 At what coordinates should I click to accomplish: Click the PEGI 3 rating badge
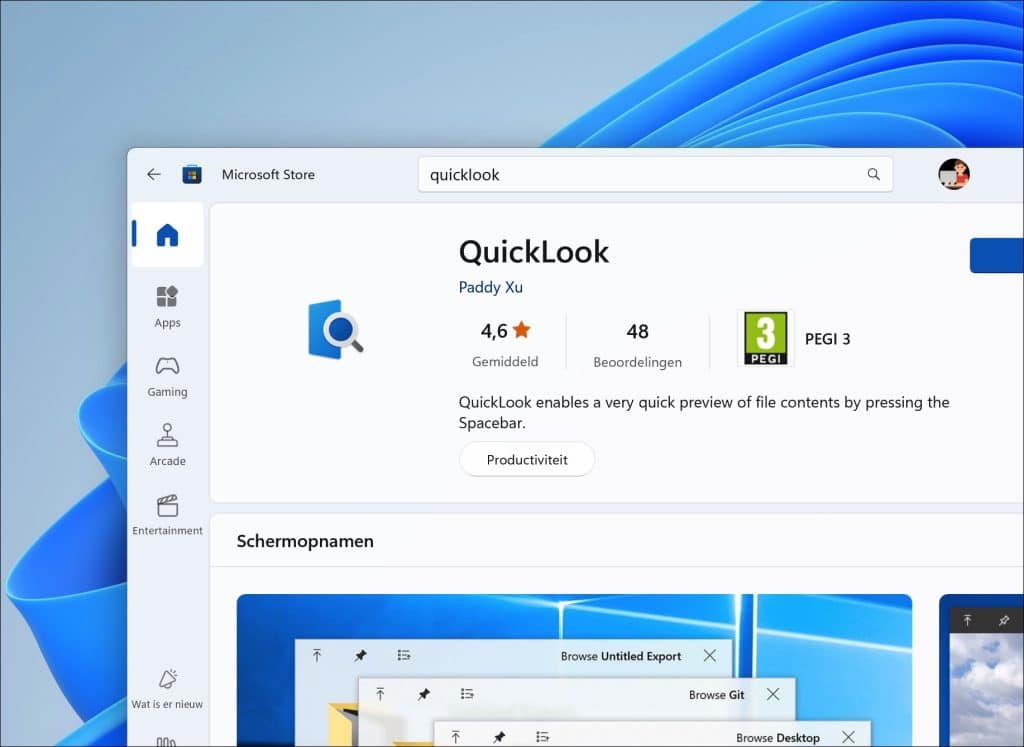(x=766, y=338)
